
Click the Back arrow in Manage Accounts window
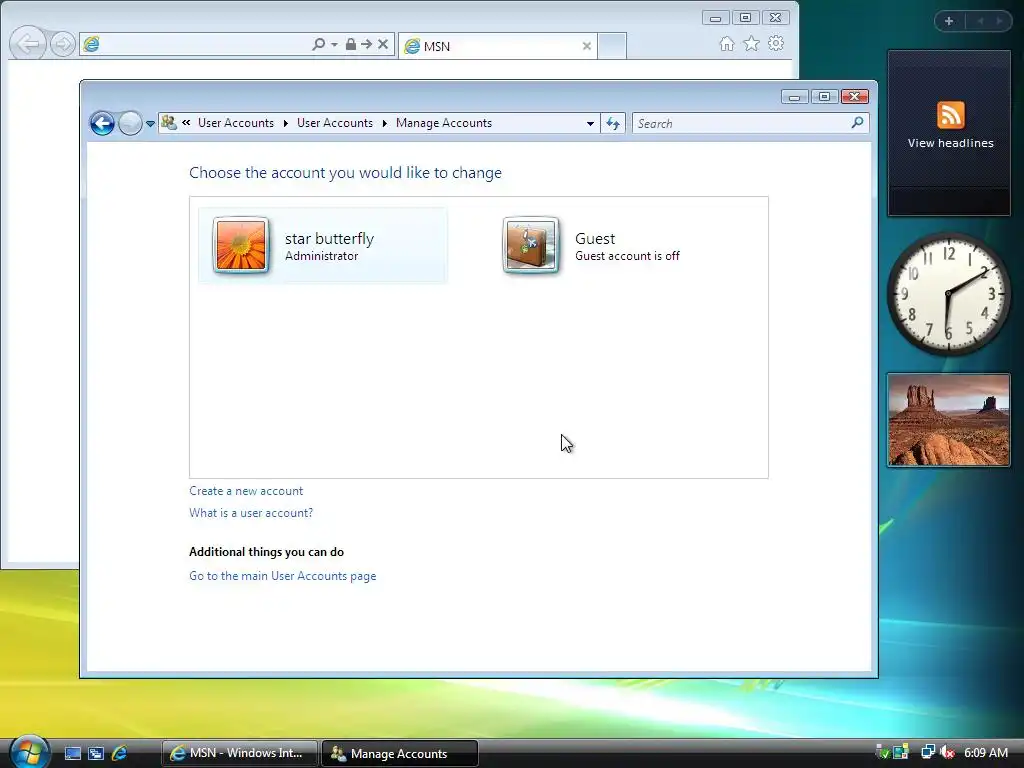tap(103, 123)
